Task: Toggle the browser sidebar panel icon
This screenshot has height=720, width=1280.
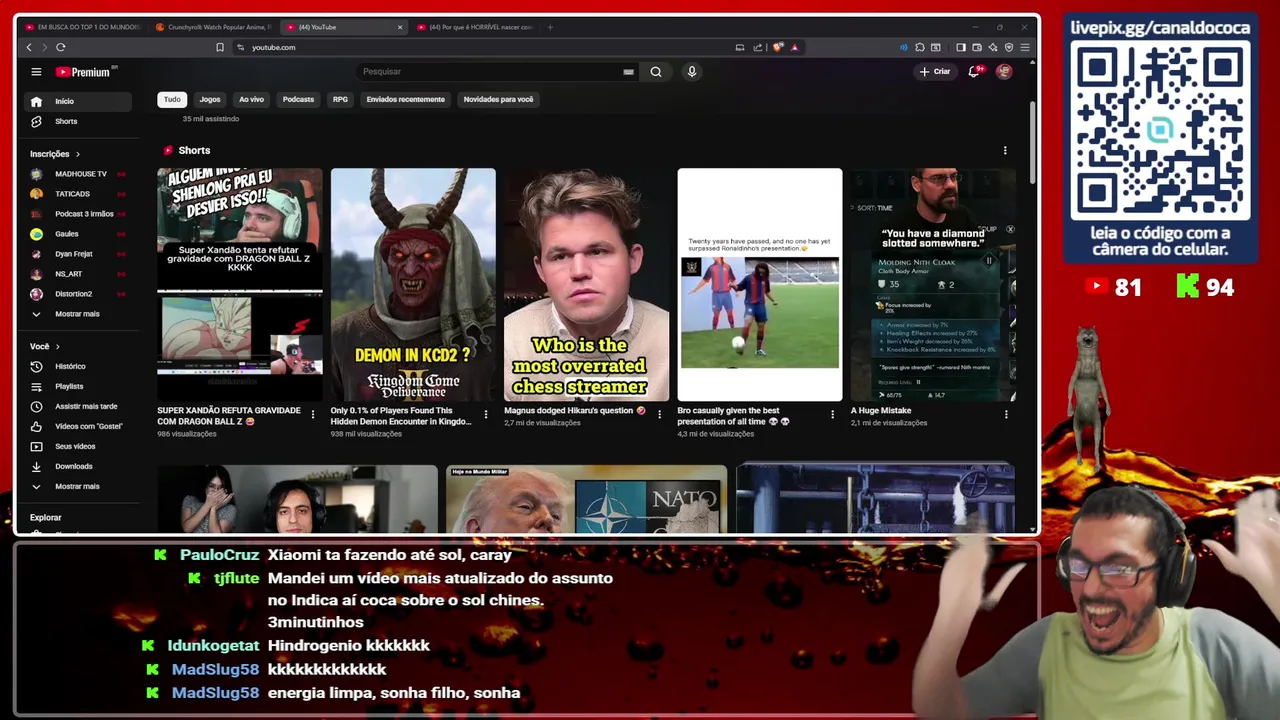Action: click(x=961, y=47)
